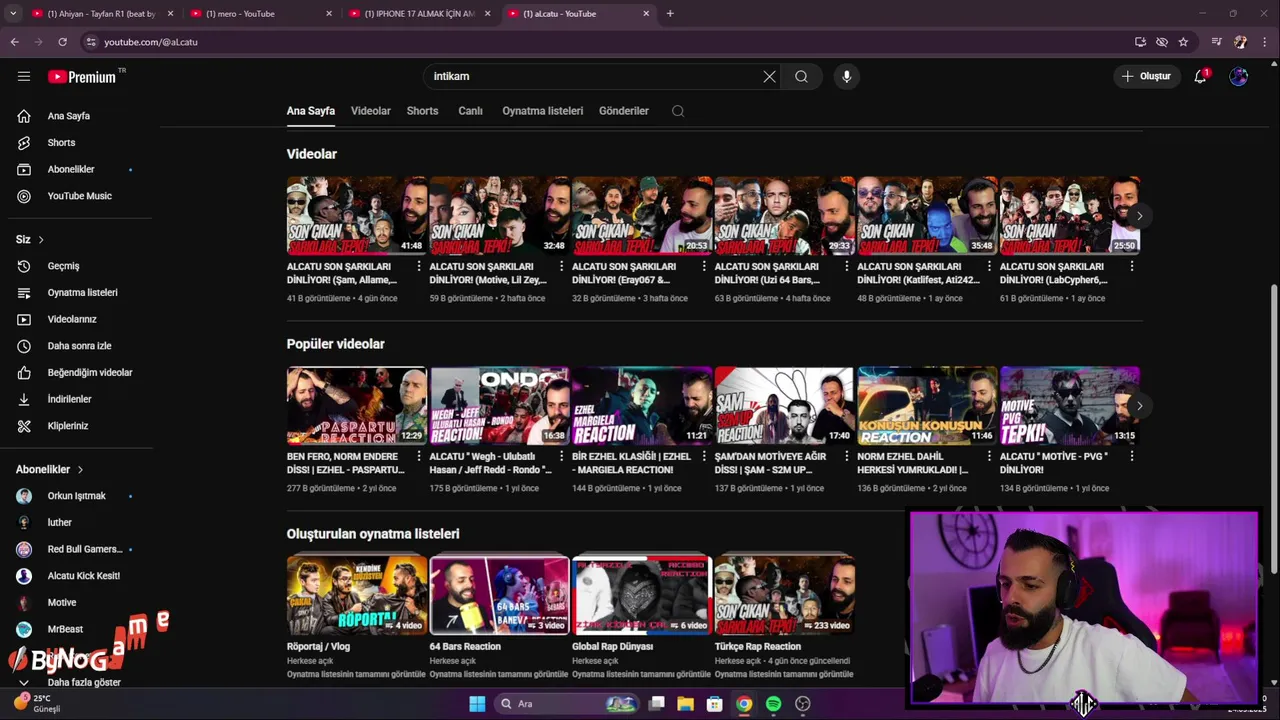This screenshot has height=720, width=1280.
Task: Play the MARGIELA REACTION thumbnail
Action: point(641,405)
